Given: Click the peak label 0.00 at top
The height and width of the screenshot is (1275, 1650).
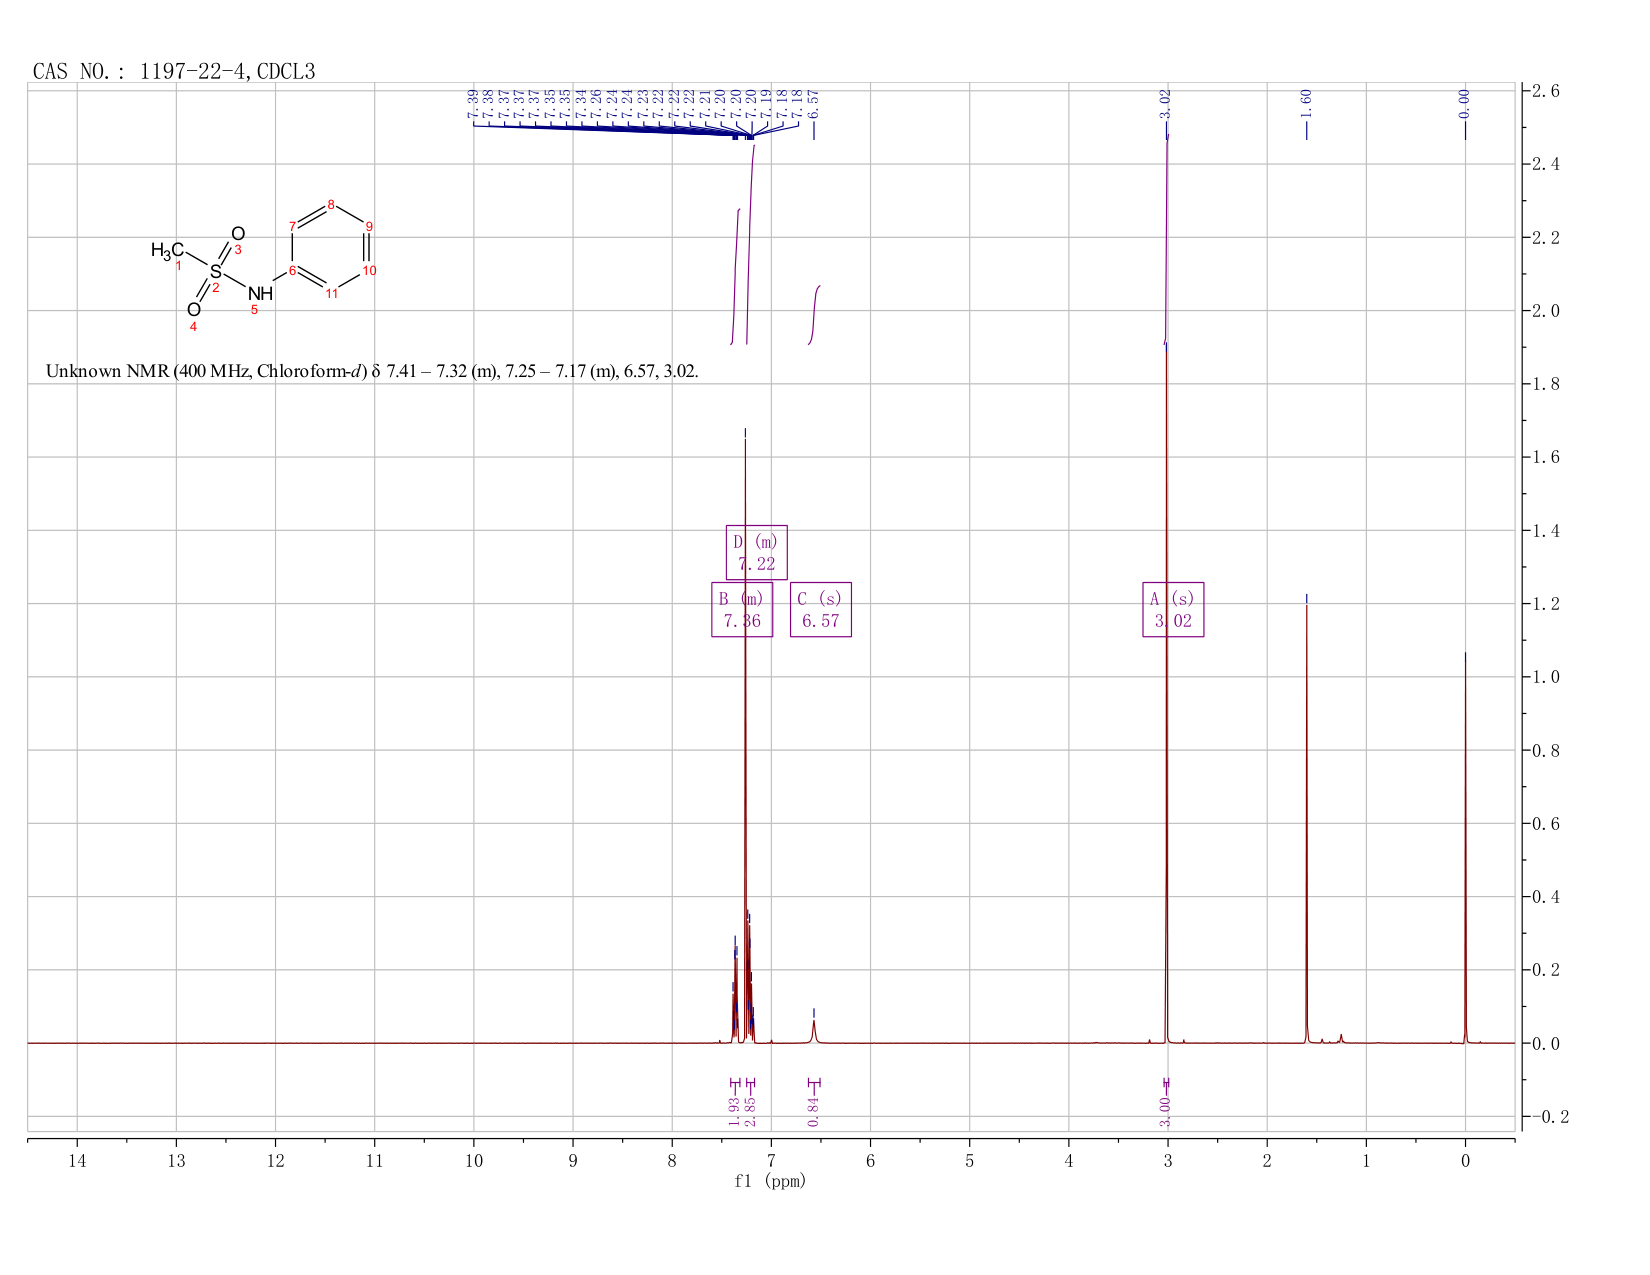Looking at the screenshot, I should pos(1465,103).
